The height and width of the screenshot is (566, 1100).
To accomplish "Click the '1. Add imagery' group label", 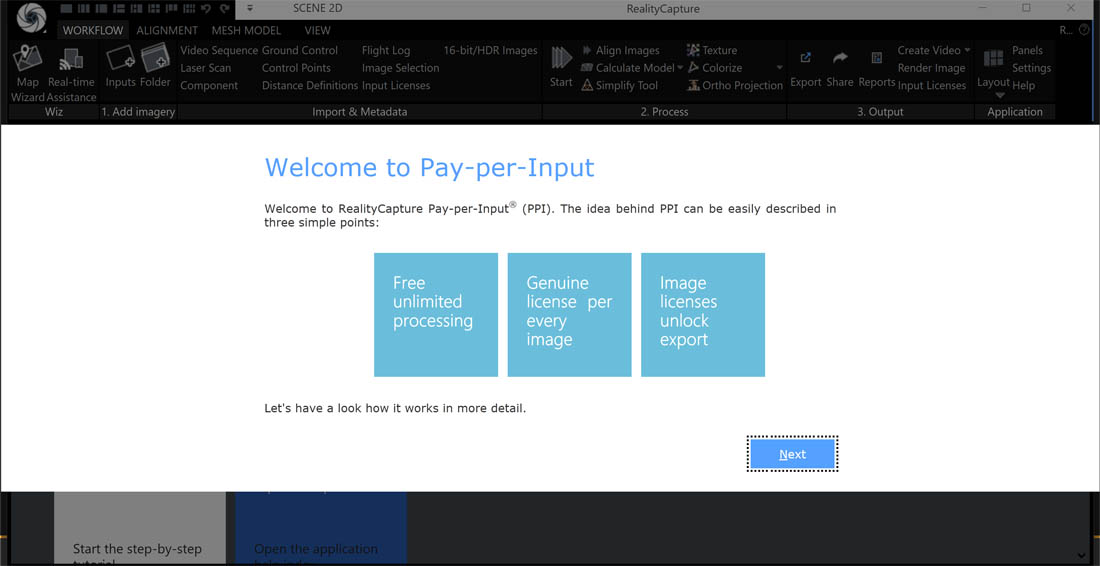I will pyautogui.click(x=138, y=112).
